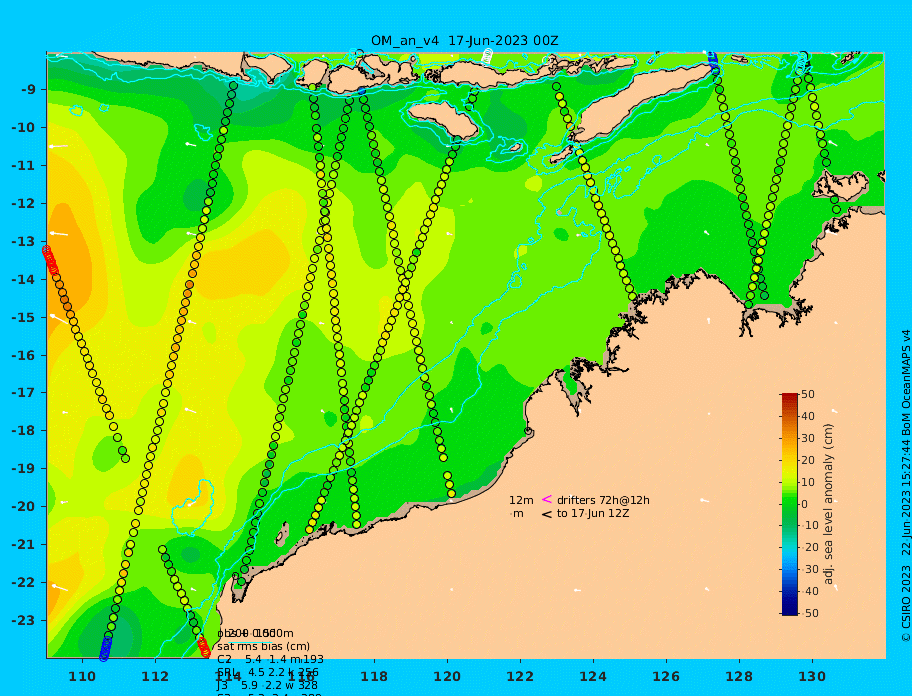Click the "C2 5.4 1.4 m193" statistics row
The height and width of the screenshot is (696, 912).
[x=270, y=659]
